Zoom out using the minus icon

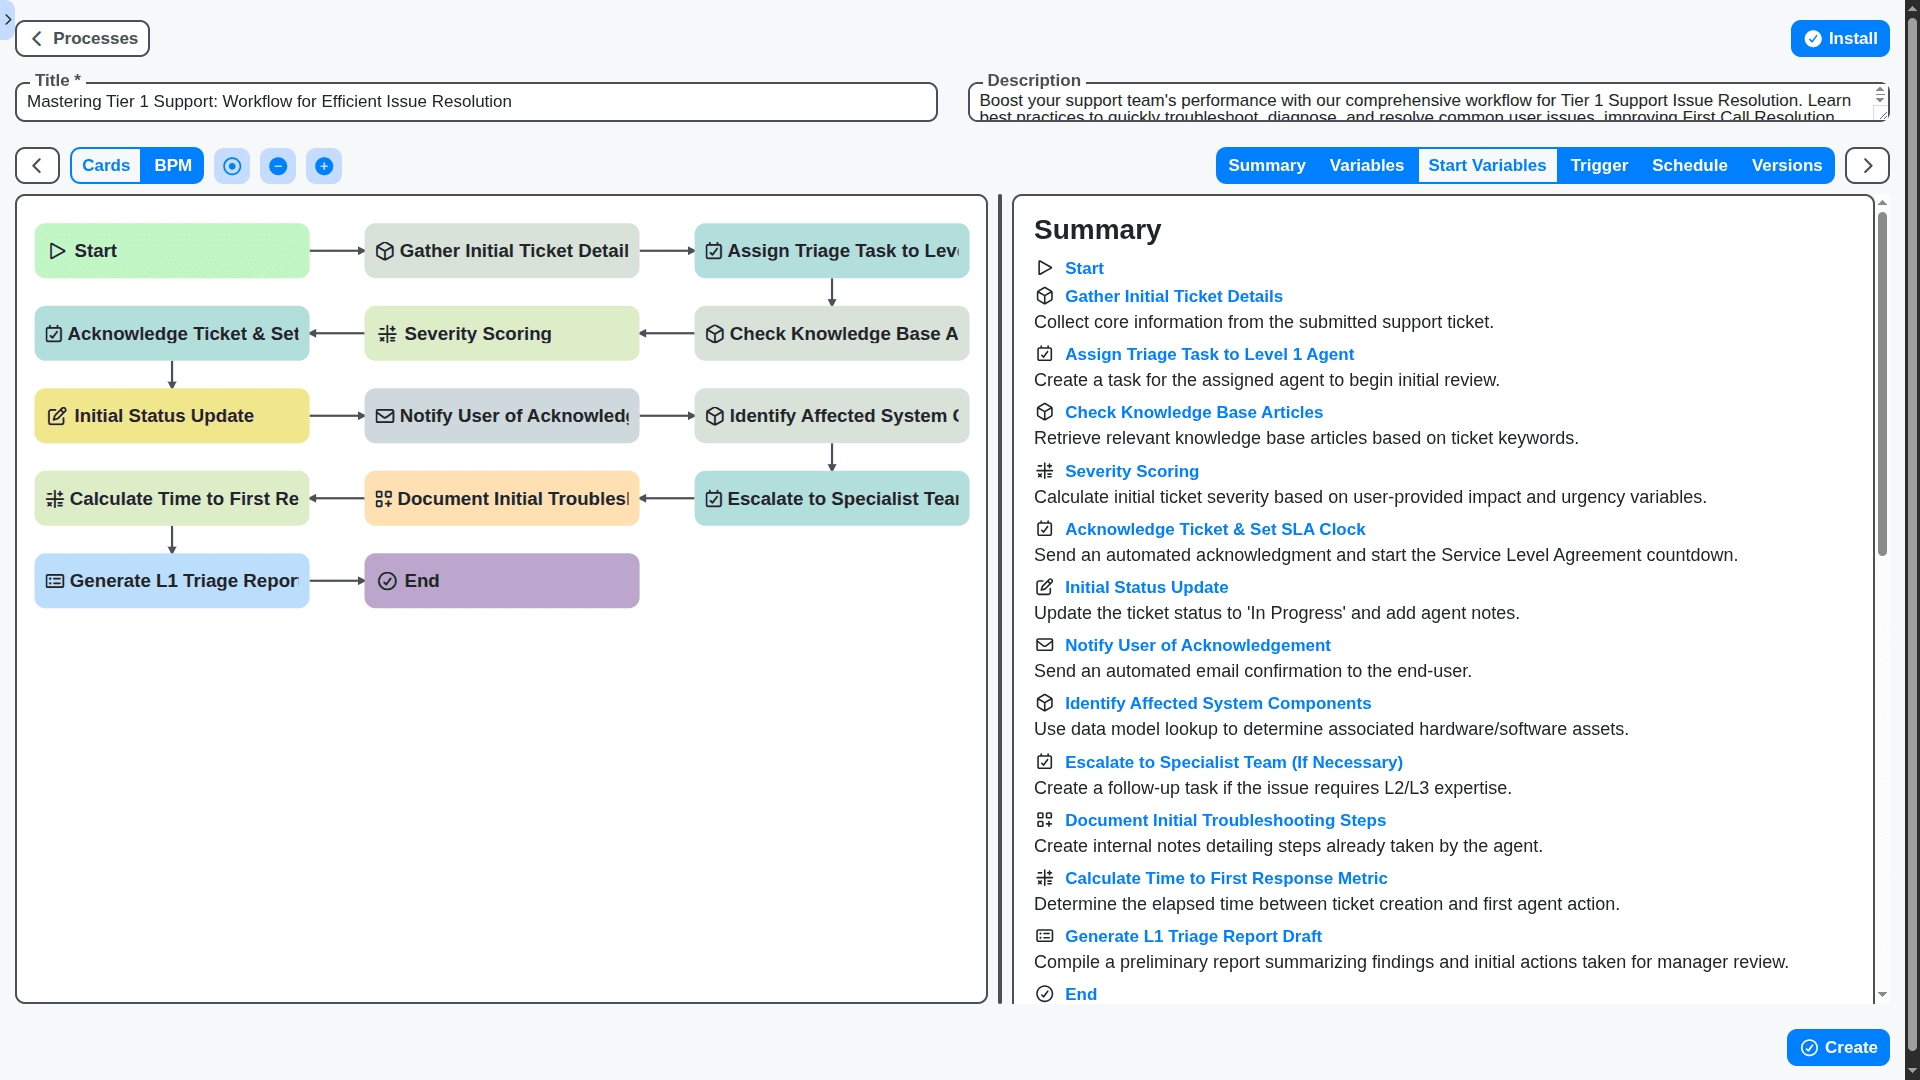pyautogui.click(x=277, y=165)
